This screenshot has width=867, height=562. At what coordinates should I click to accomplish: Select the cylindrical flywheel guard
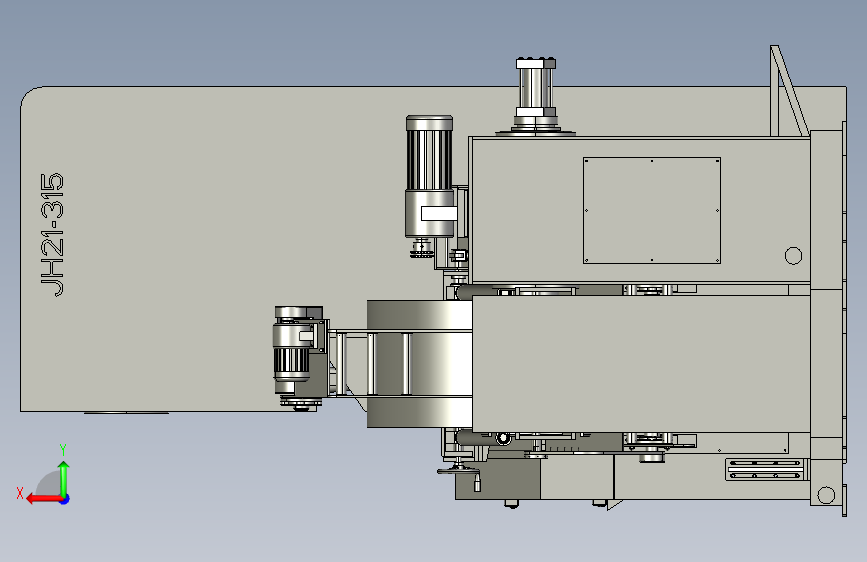tap(420, 364)
